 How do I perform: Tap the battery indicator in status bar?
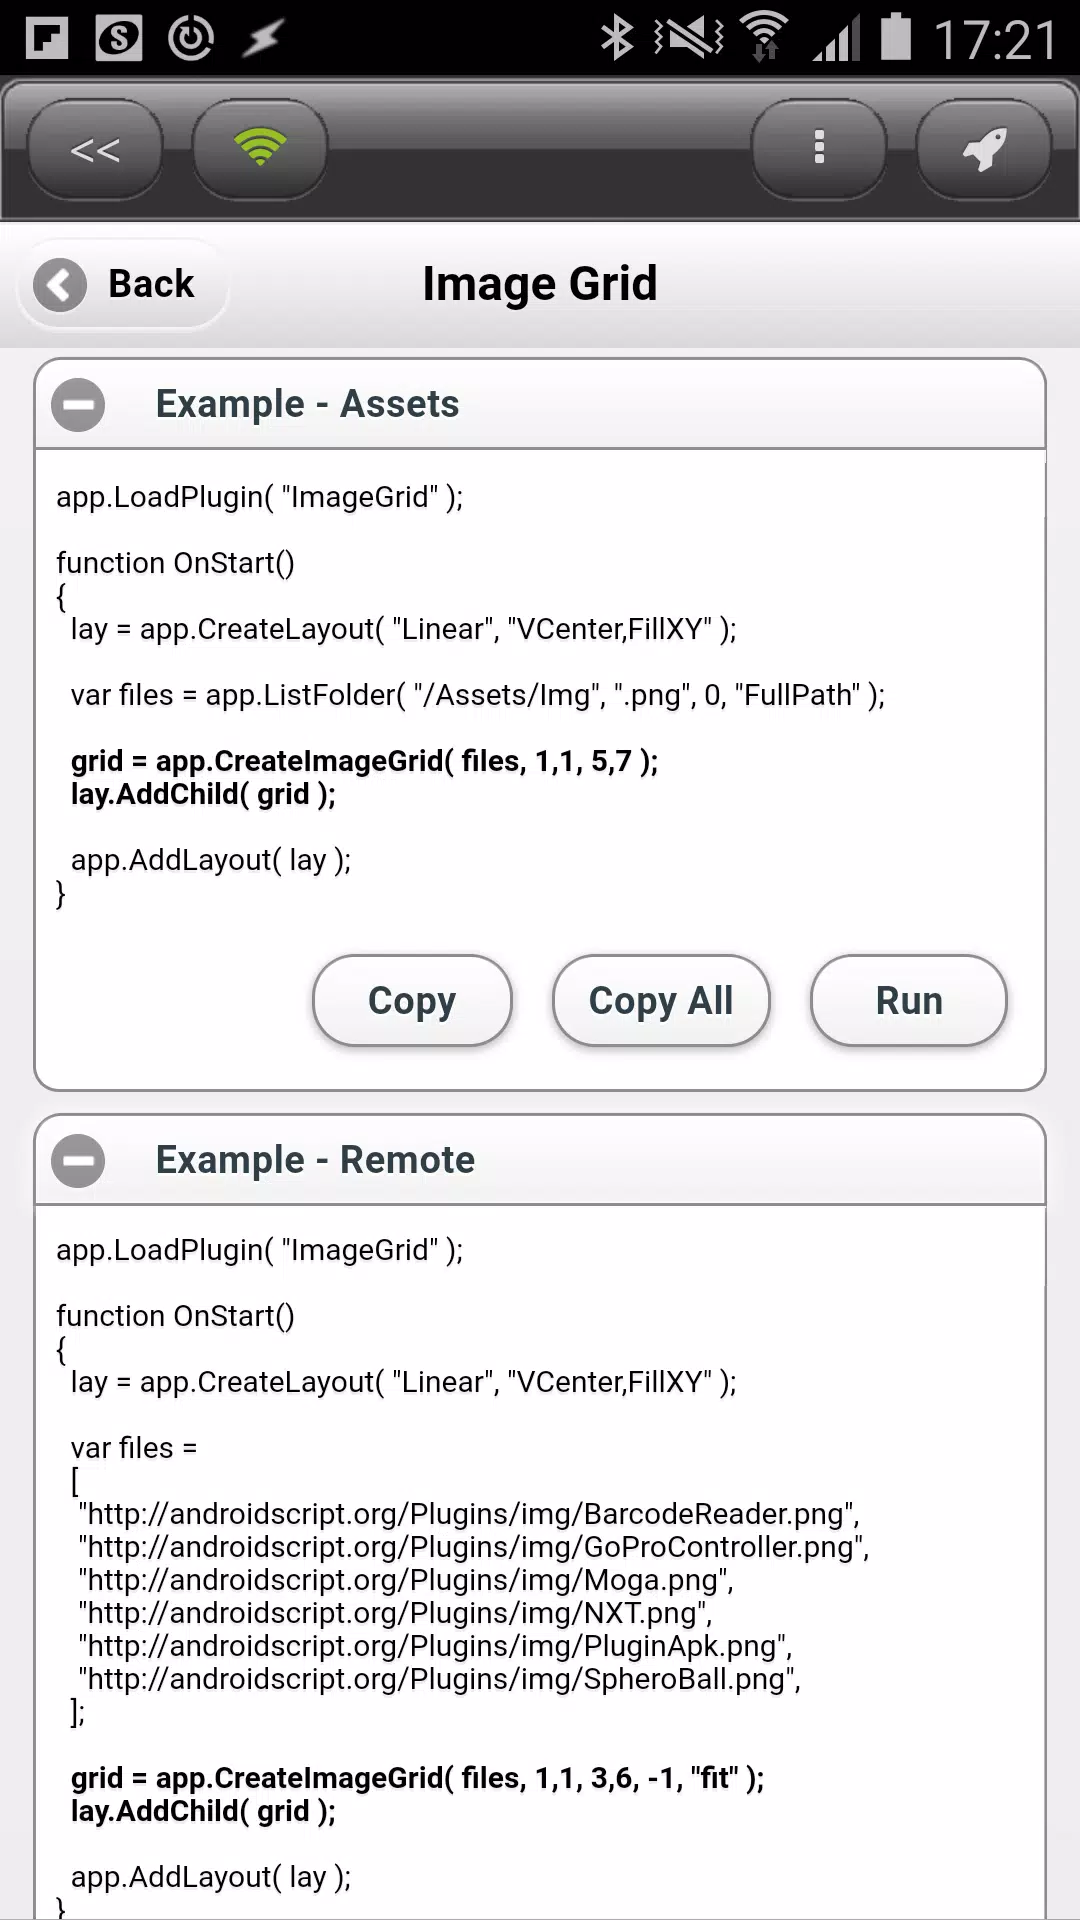896,38
